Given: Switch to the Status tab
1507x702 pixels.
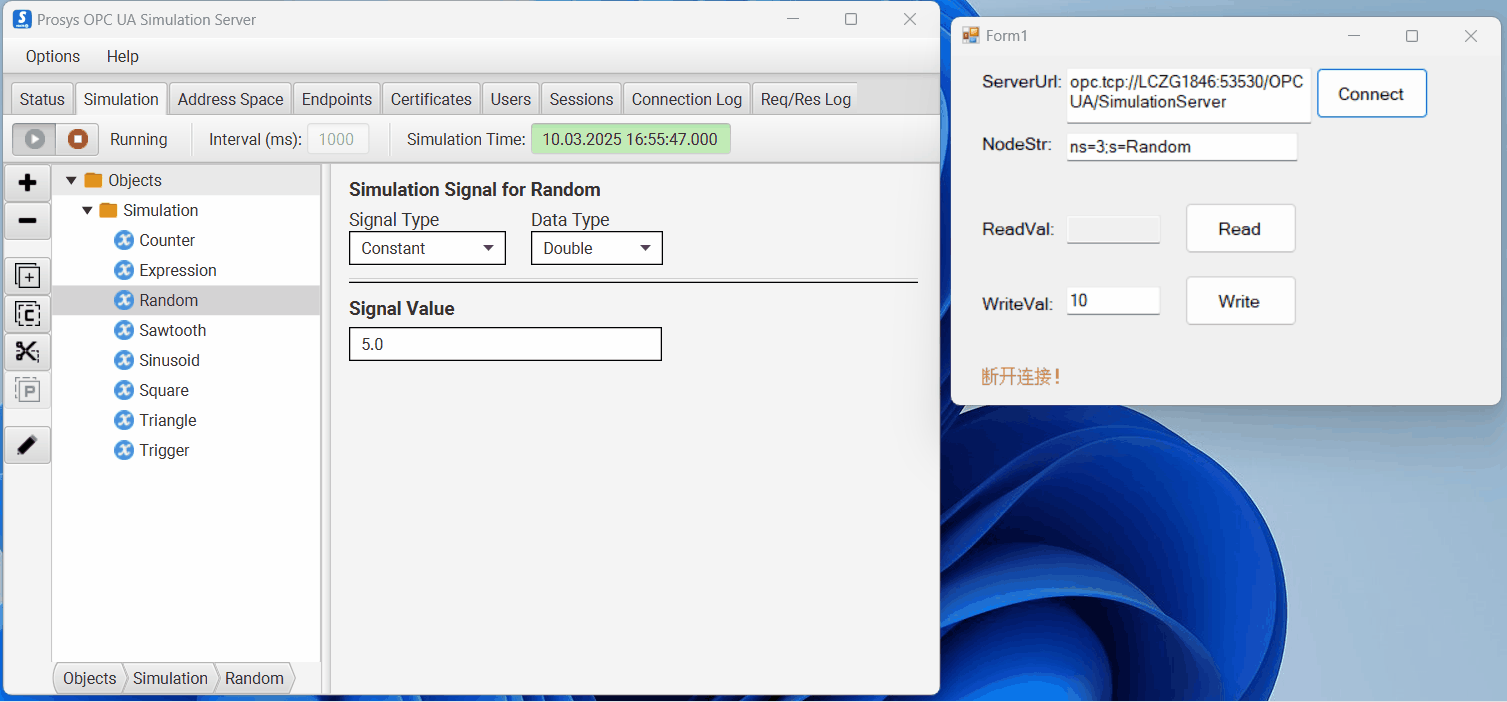Looking at the screenshot, I should [42, 99].
